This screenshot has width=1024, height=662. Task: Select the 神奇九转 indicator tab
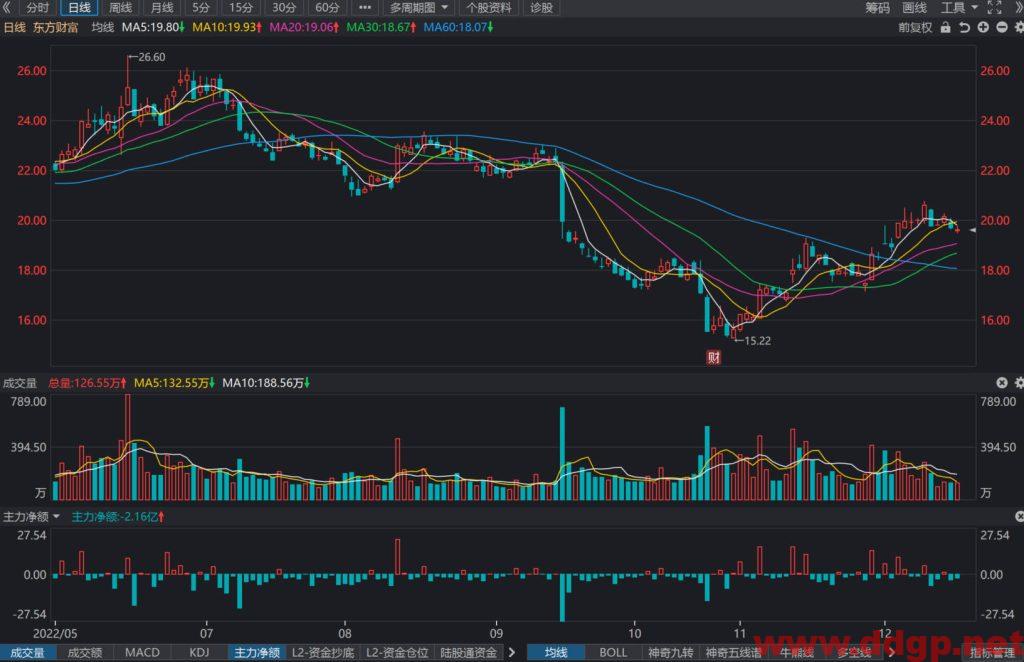(x=671, y=652)
